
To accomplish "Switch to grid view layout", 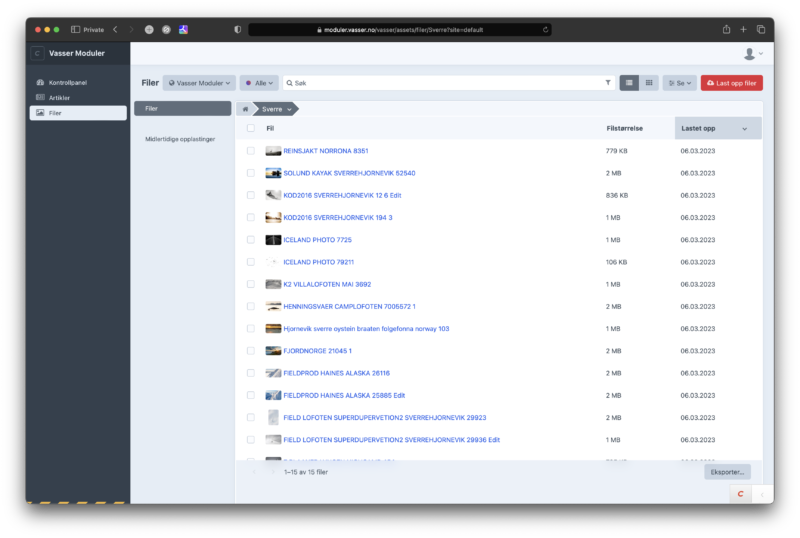I will (648, 83).
